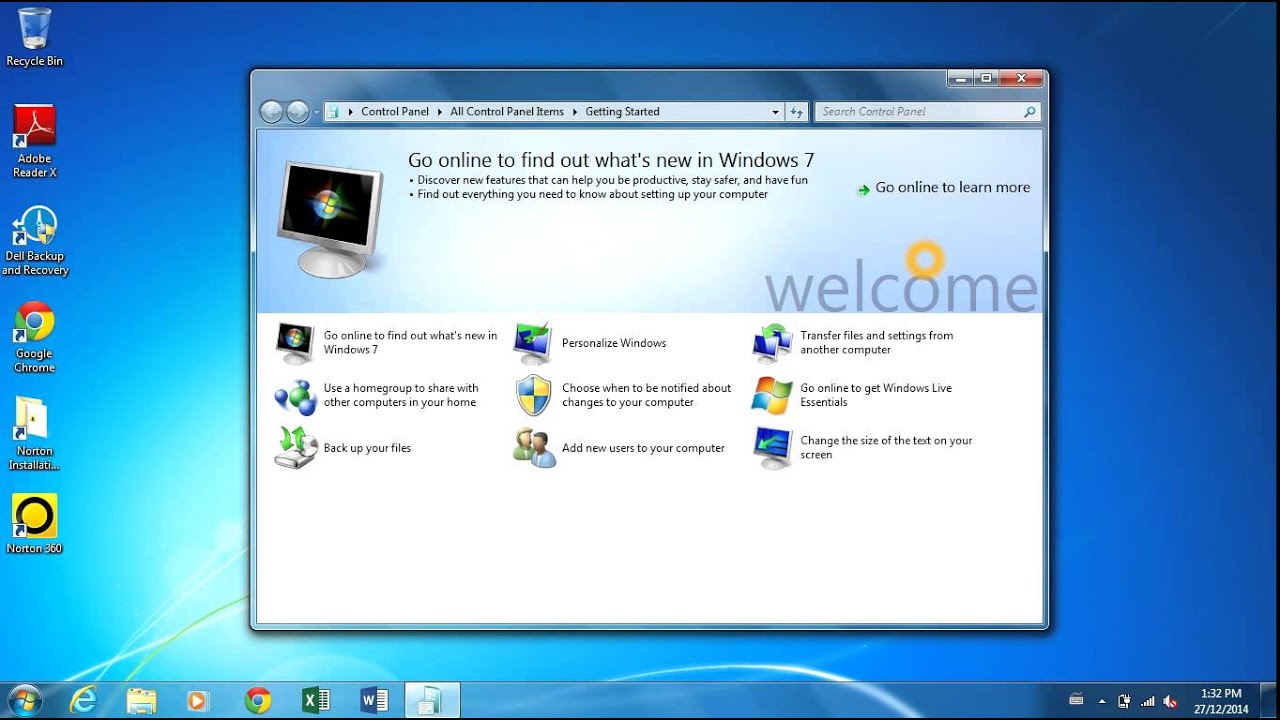This screenshot has width=1280, height=720.
Task: Open Windows Explorer from the taskbar
Action: click(x=141, y=700)
